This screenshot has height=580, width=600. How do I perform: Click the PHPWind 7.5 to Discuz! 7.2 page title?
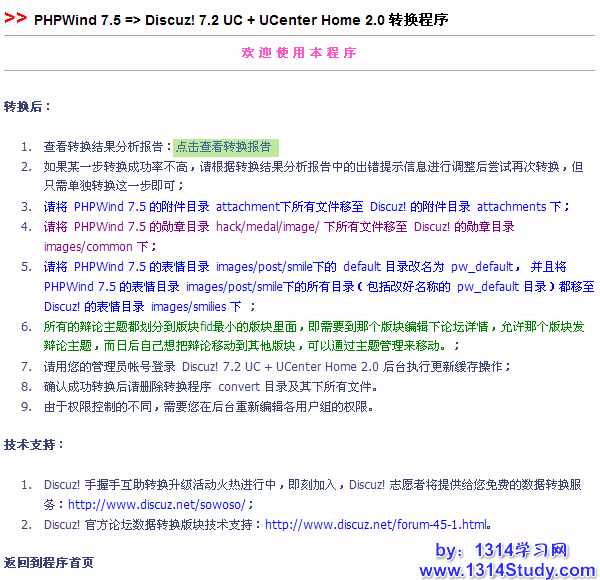[240, 20]
